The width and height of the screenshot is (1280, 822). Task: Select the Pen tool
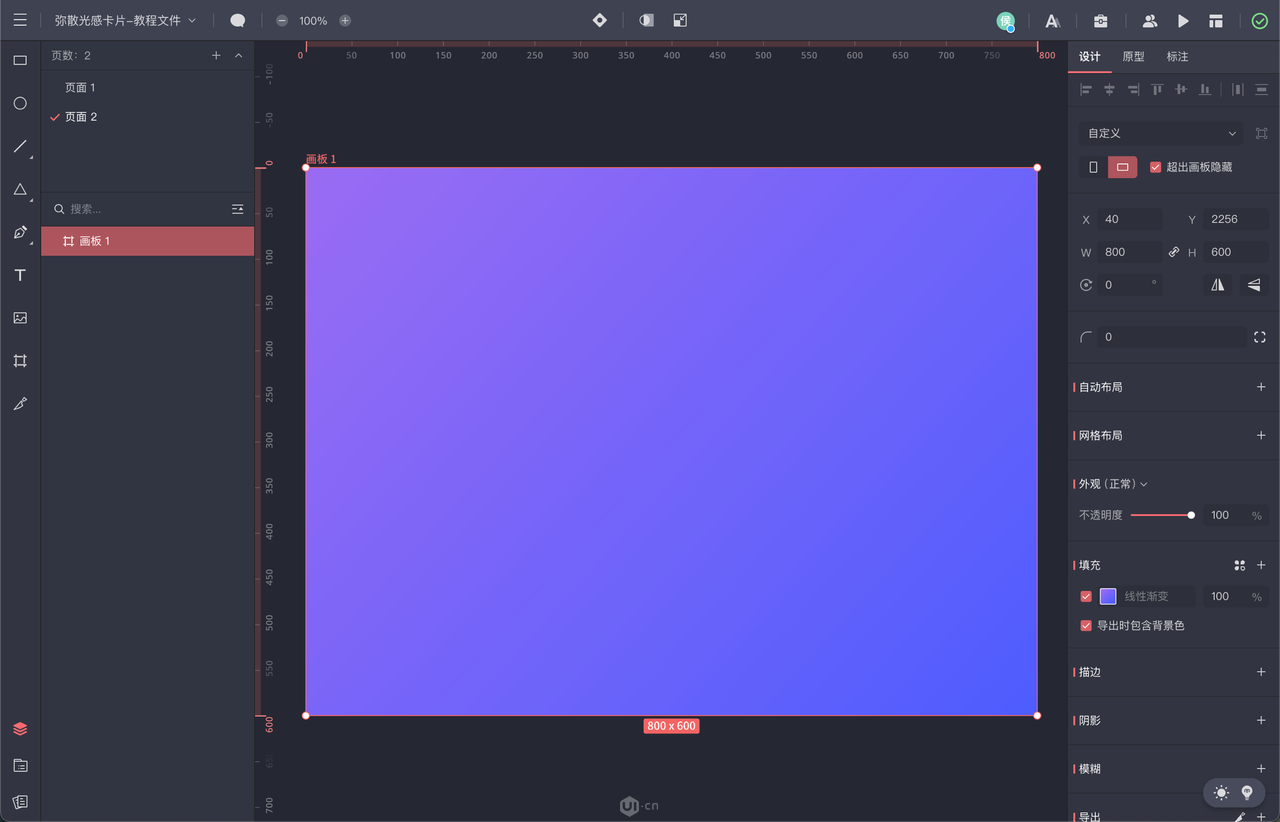click(20, 232)
